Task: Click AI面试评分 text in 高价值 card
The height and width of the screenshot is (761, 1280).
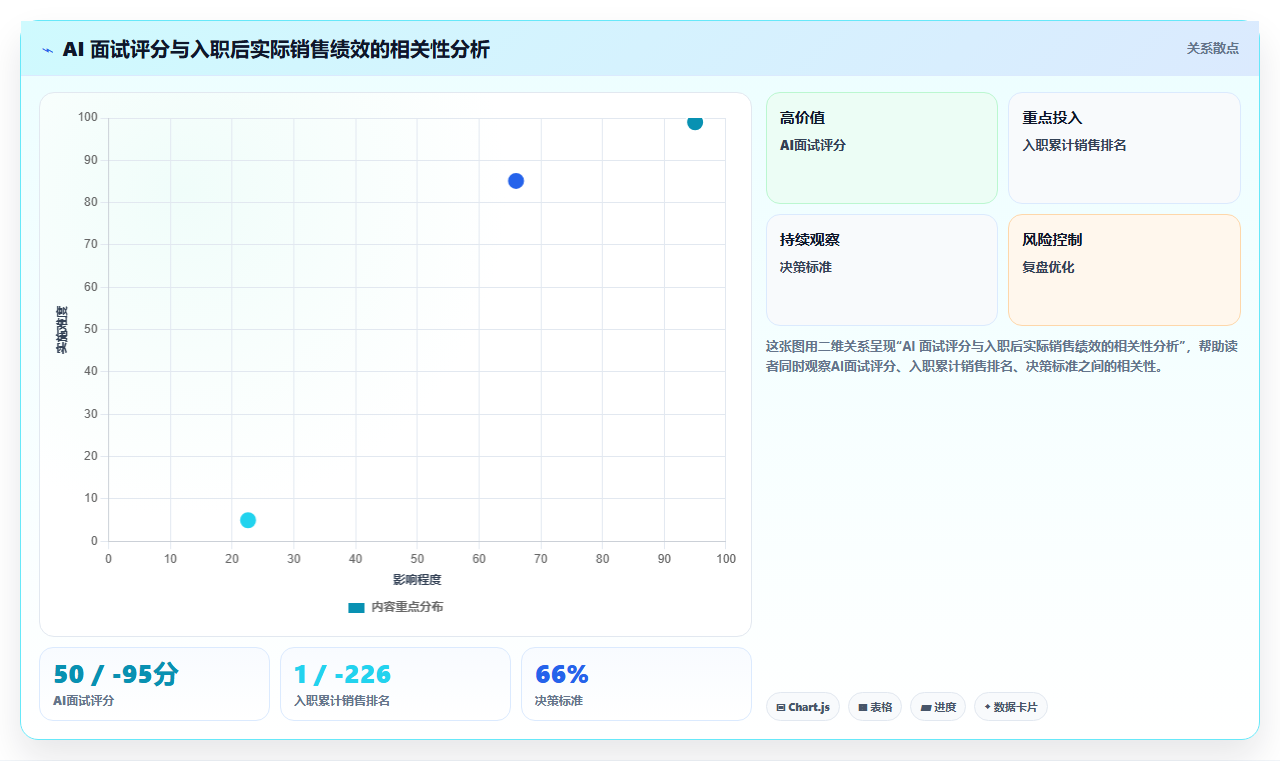Action: coord(813,145)
